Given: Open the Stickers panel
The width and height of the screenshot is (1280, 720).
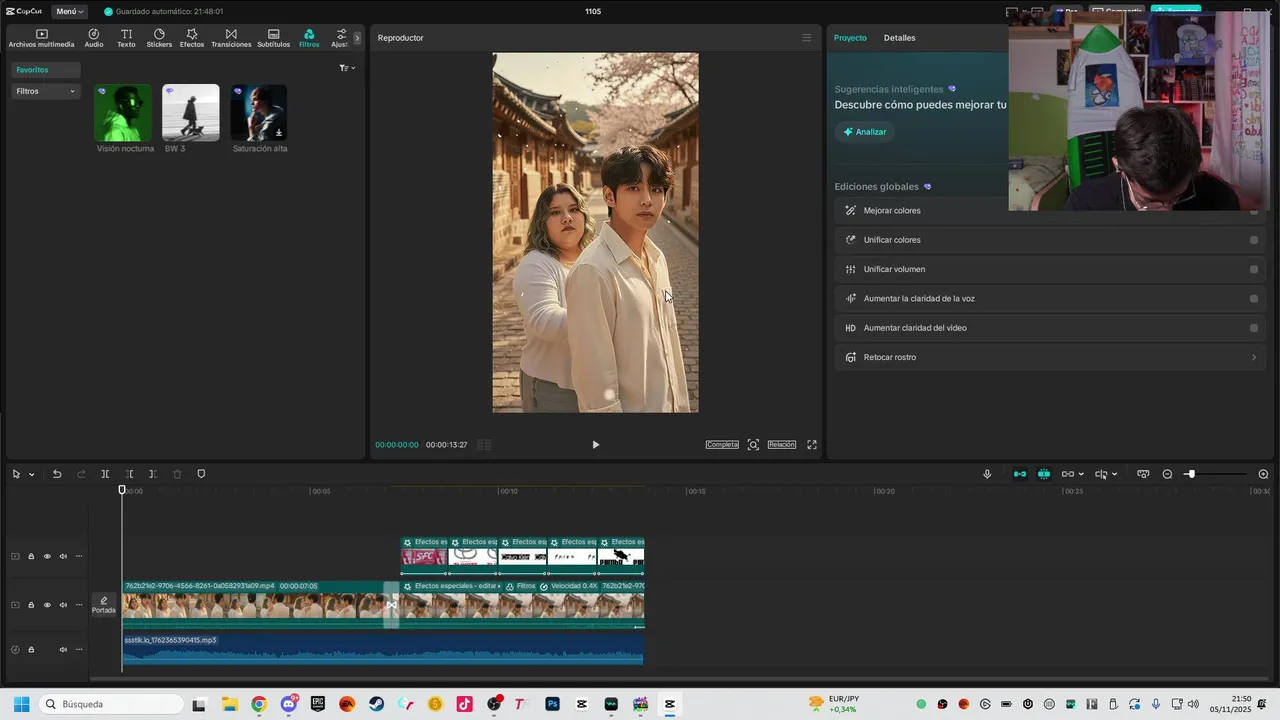Looking at the screenshot, I should pyautogui.click(x=159, y=38).
